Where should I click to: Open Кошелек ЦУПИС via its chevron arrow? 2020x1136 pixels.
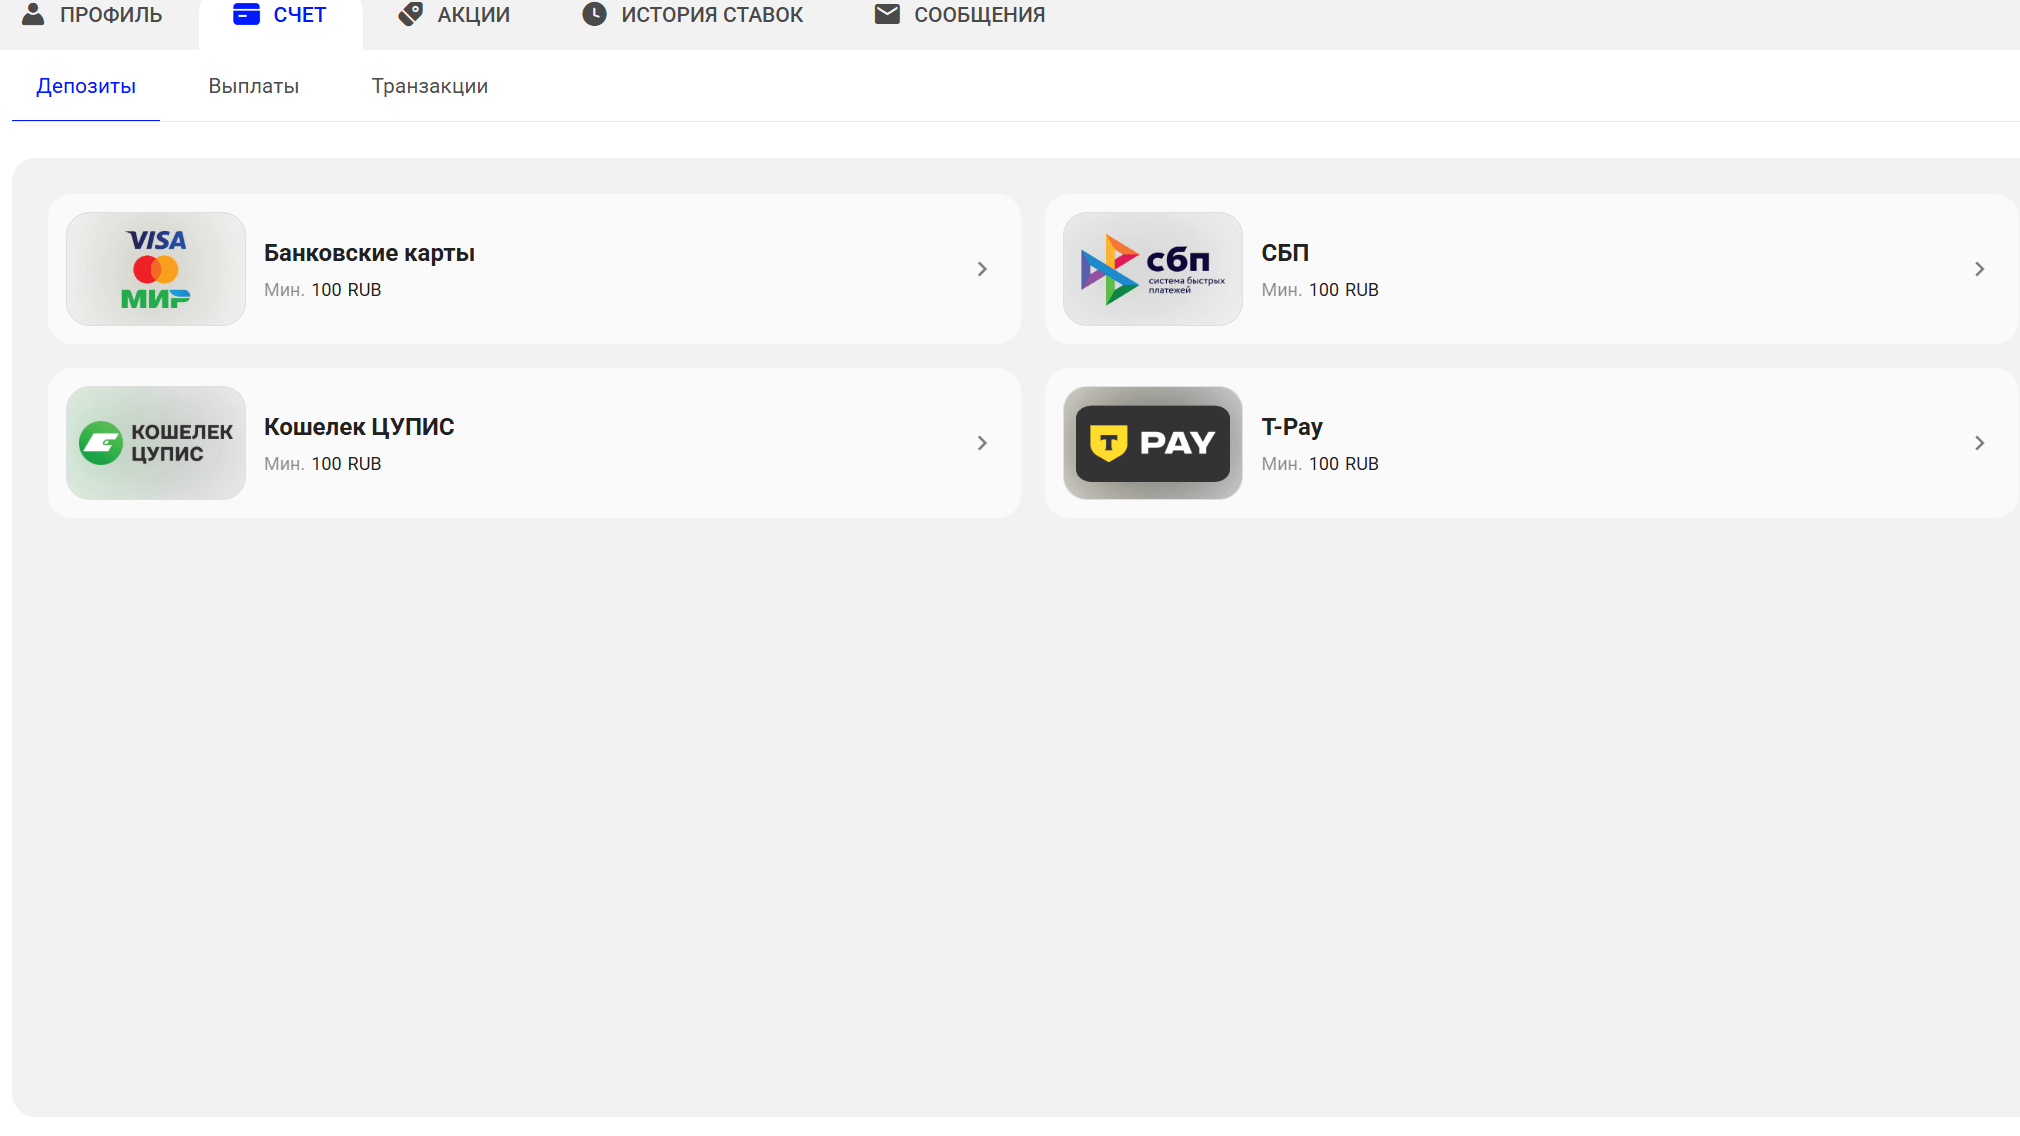[x=982, y=443]
